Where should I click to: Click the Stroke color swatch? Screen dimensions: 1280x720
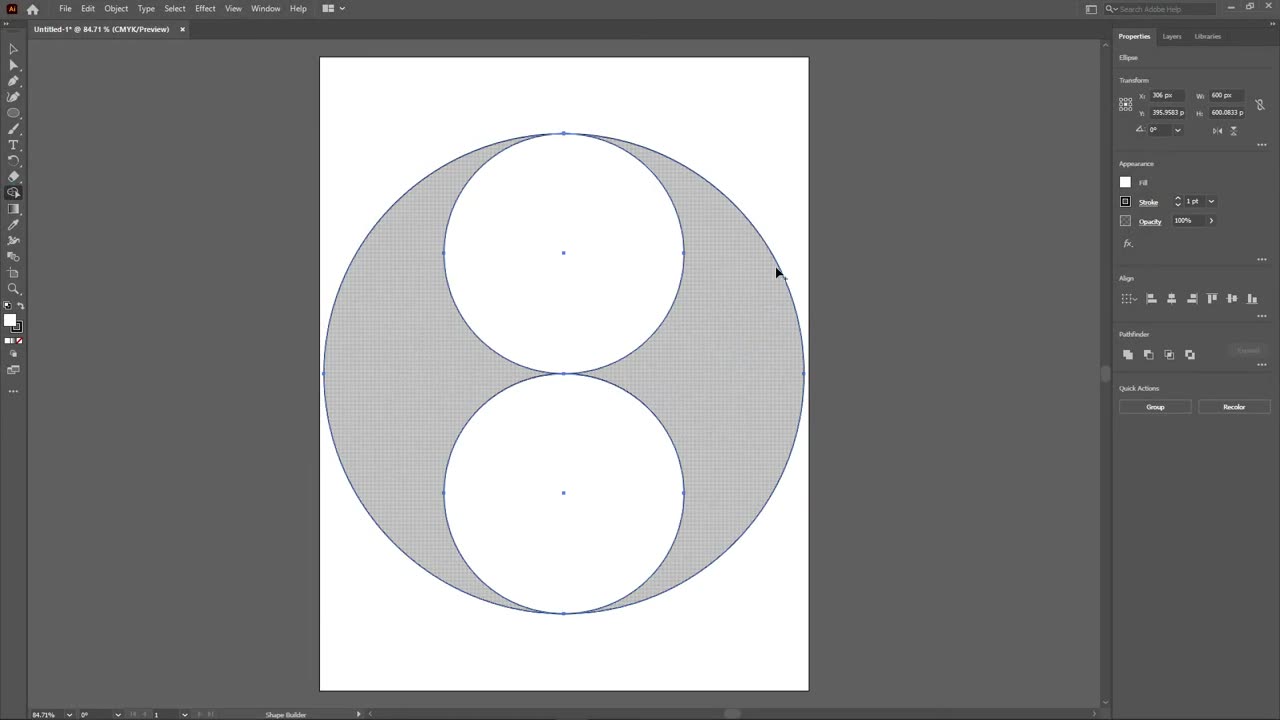(x=1125, y=202)
